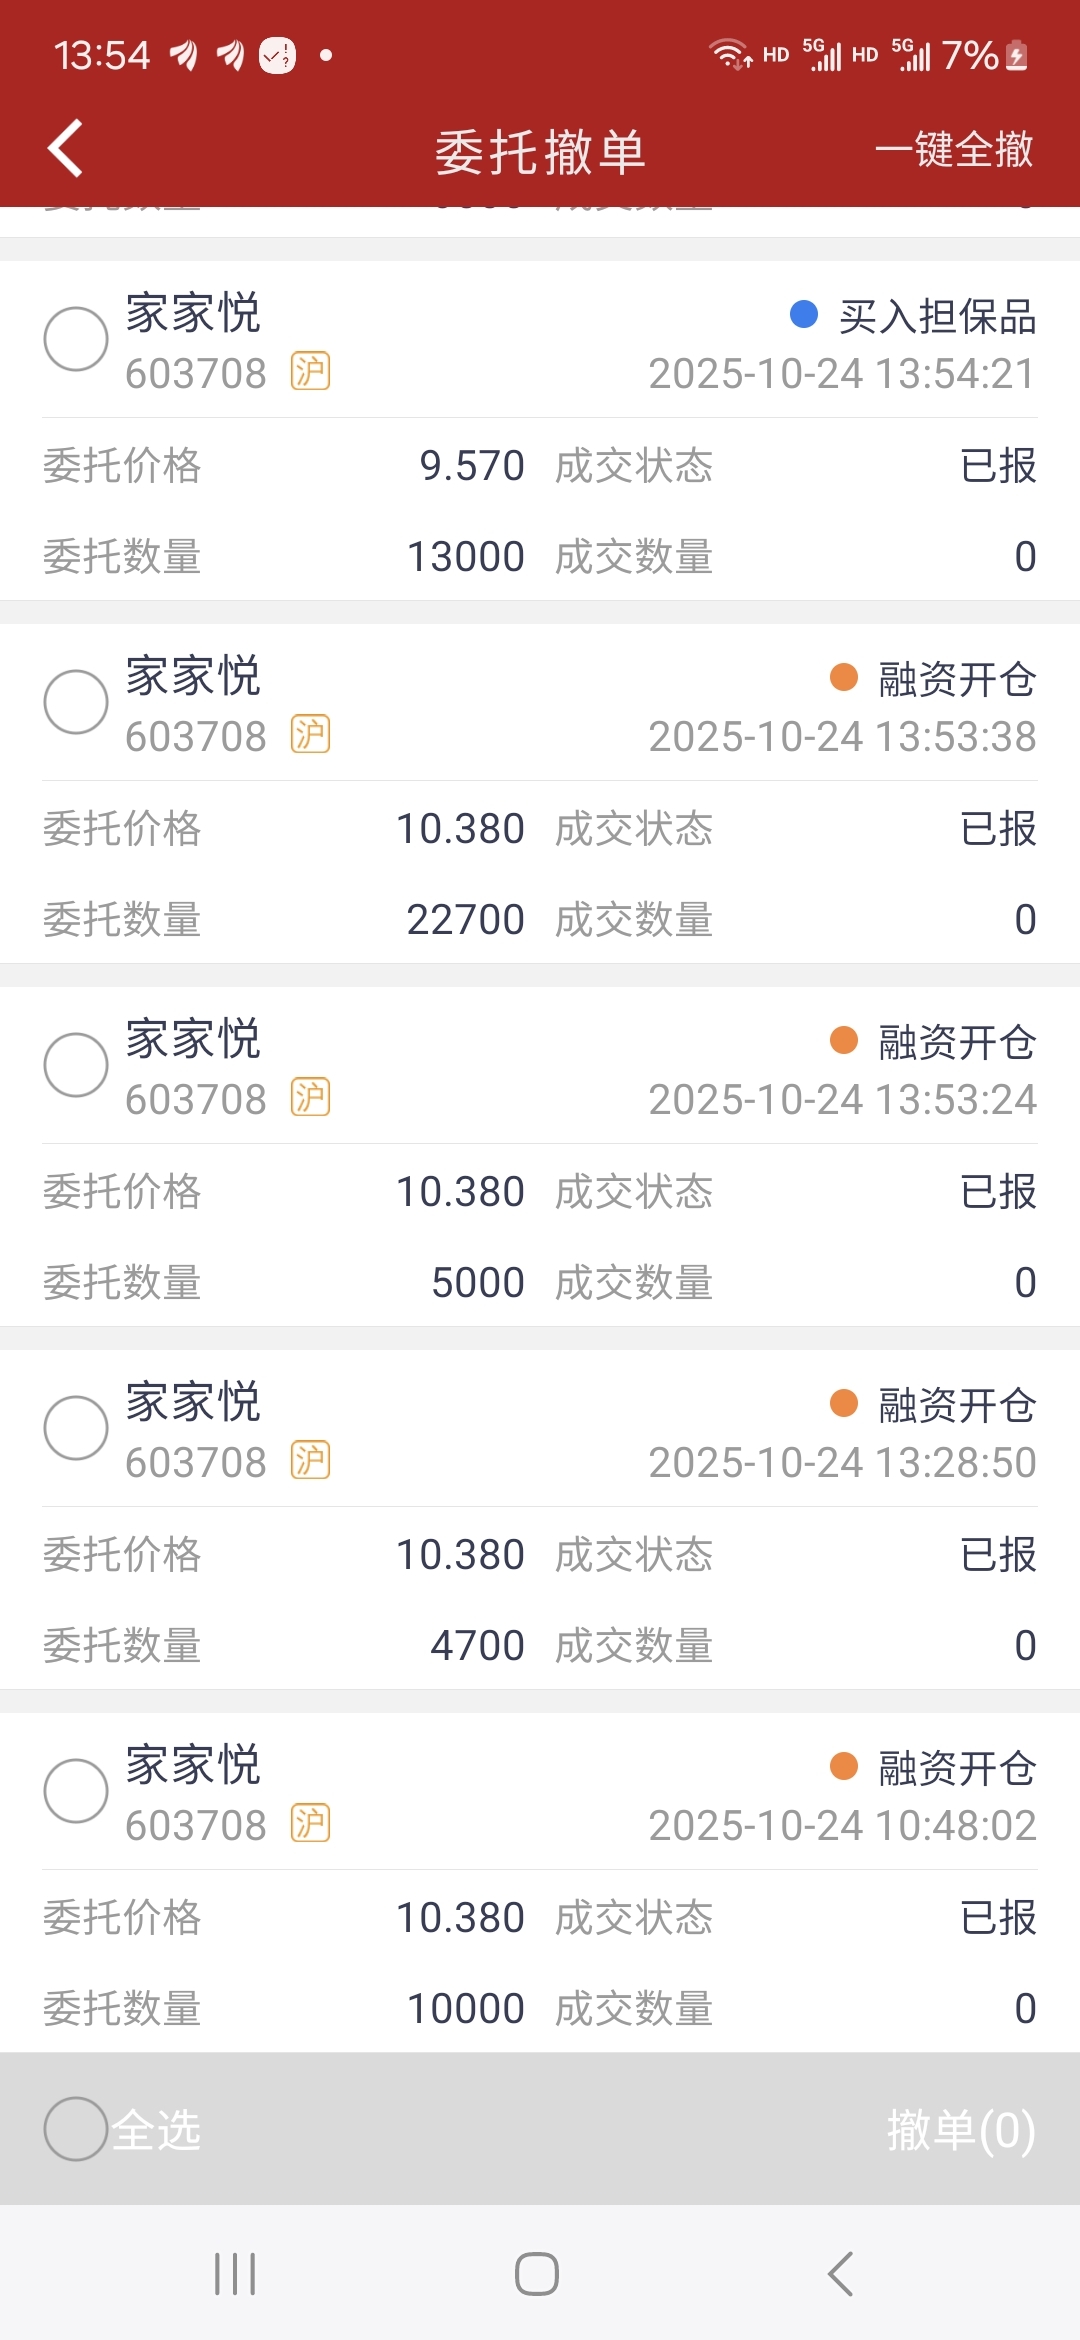Screen dimensions: 1080x2340
Task: Select the 13:54:21 买入担保品 order radio
Action: point(76,339)
